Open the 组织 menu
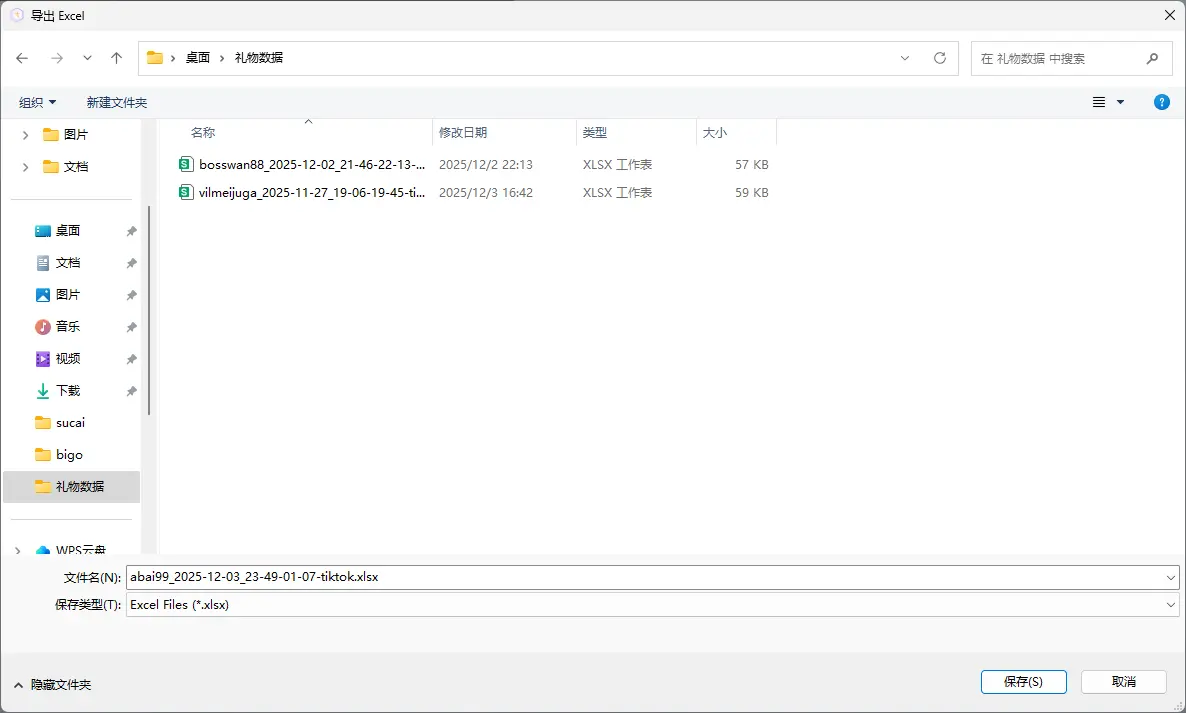Viewport: 1186px width, 713px height. coord(38,102)
